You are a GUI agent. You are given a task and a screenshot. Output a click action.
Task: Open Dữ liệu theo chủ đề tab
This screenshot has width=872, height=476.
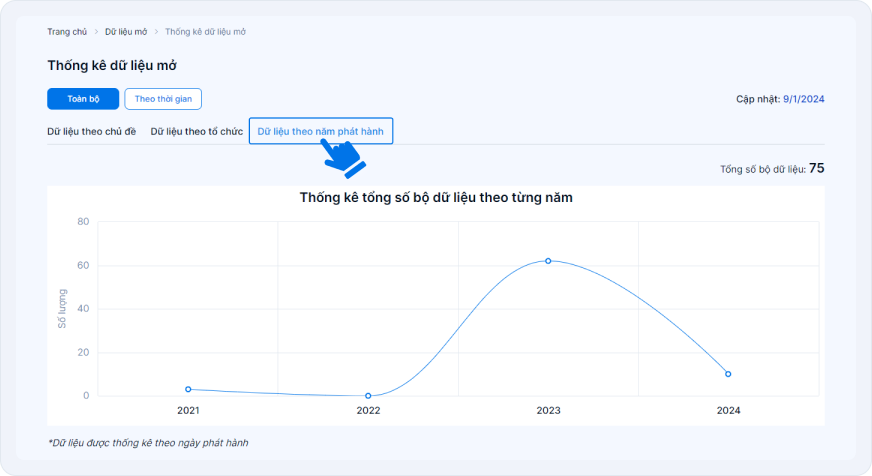[x=92, y=131]
